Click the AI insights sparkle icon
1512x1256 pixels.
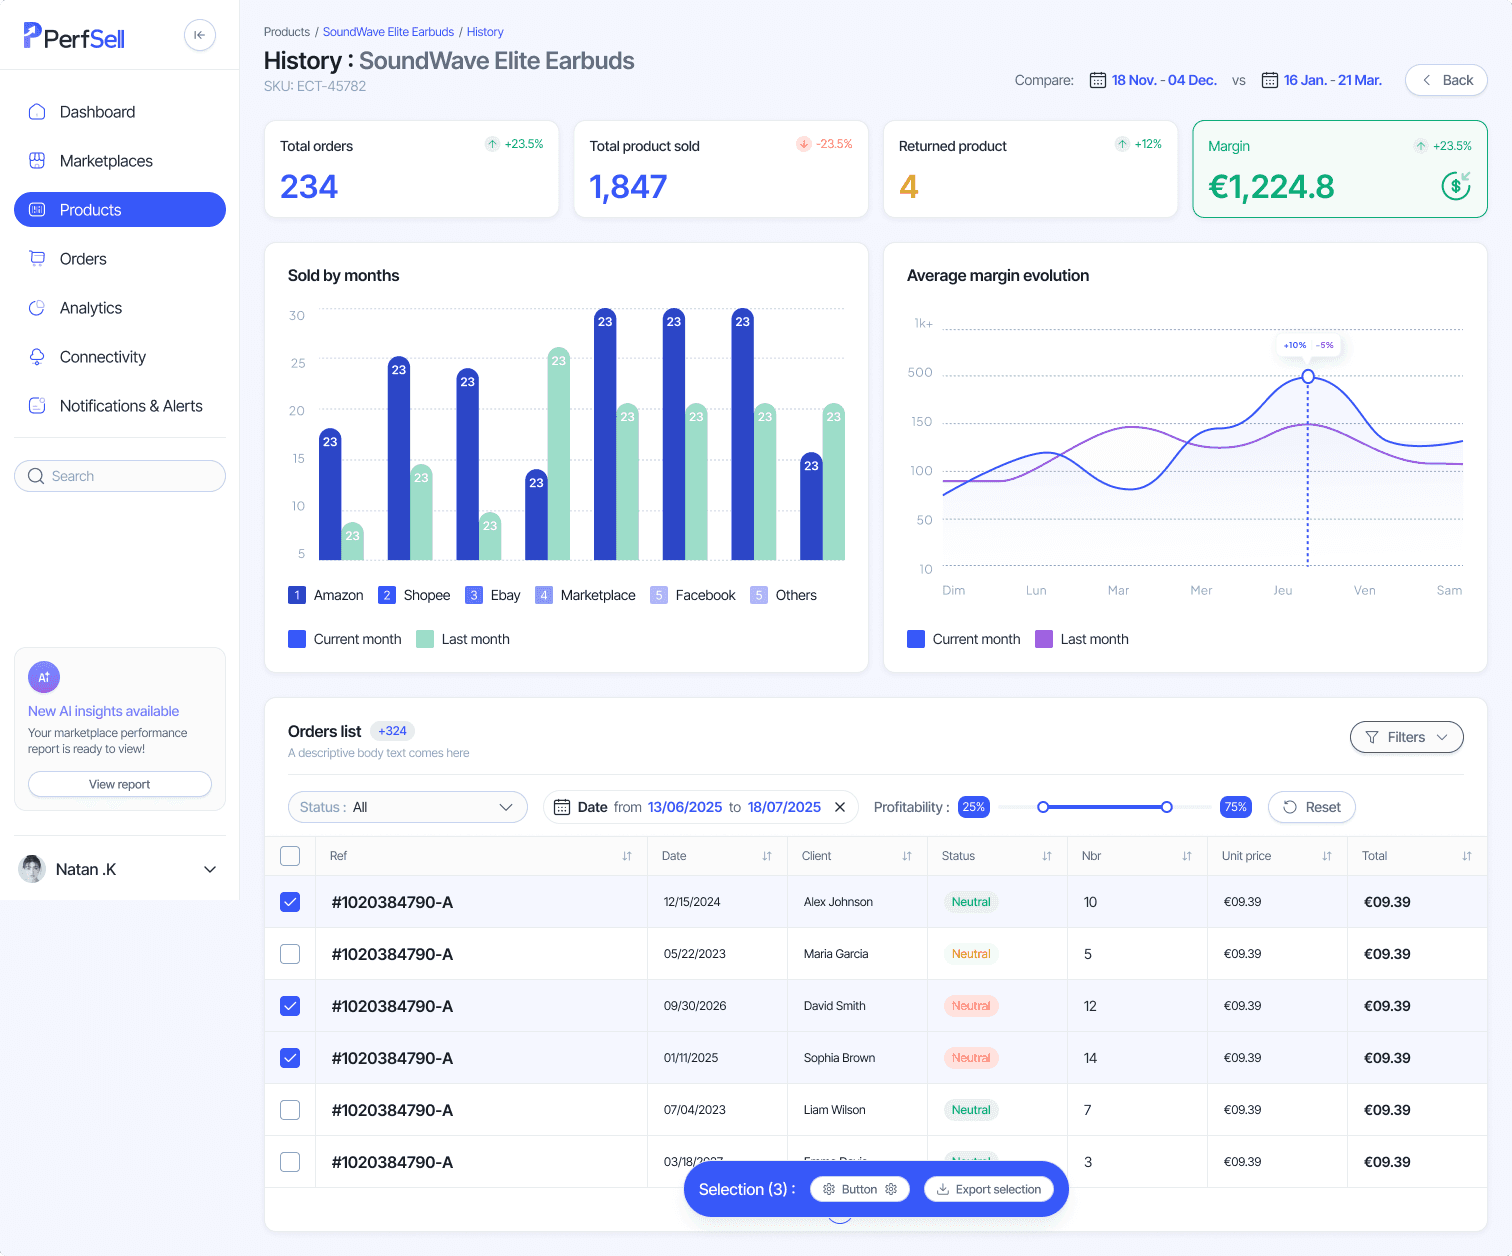pyautogui.click(x=44, y=677)
